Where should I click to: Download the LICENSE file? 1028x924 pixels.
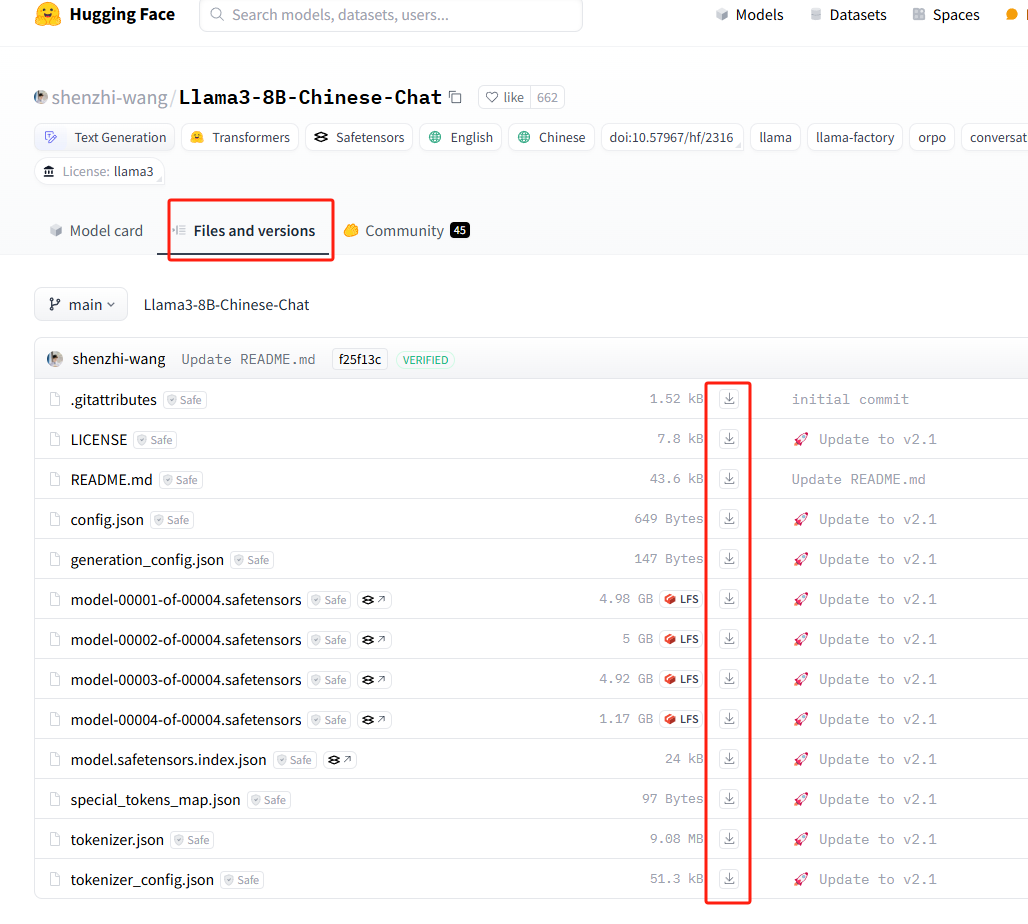729,439
